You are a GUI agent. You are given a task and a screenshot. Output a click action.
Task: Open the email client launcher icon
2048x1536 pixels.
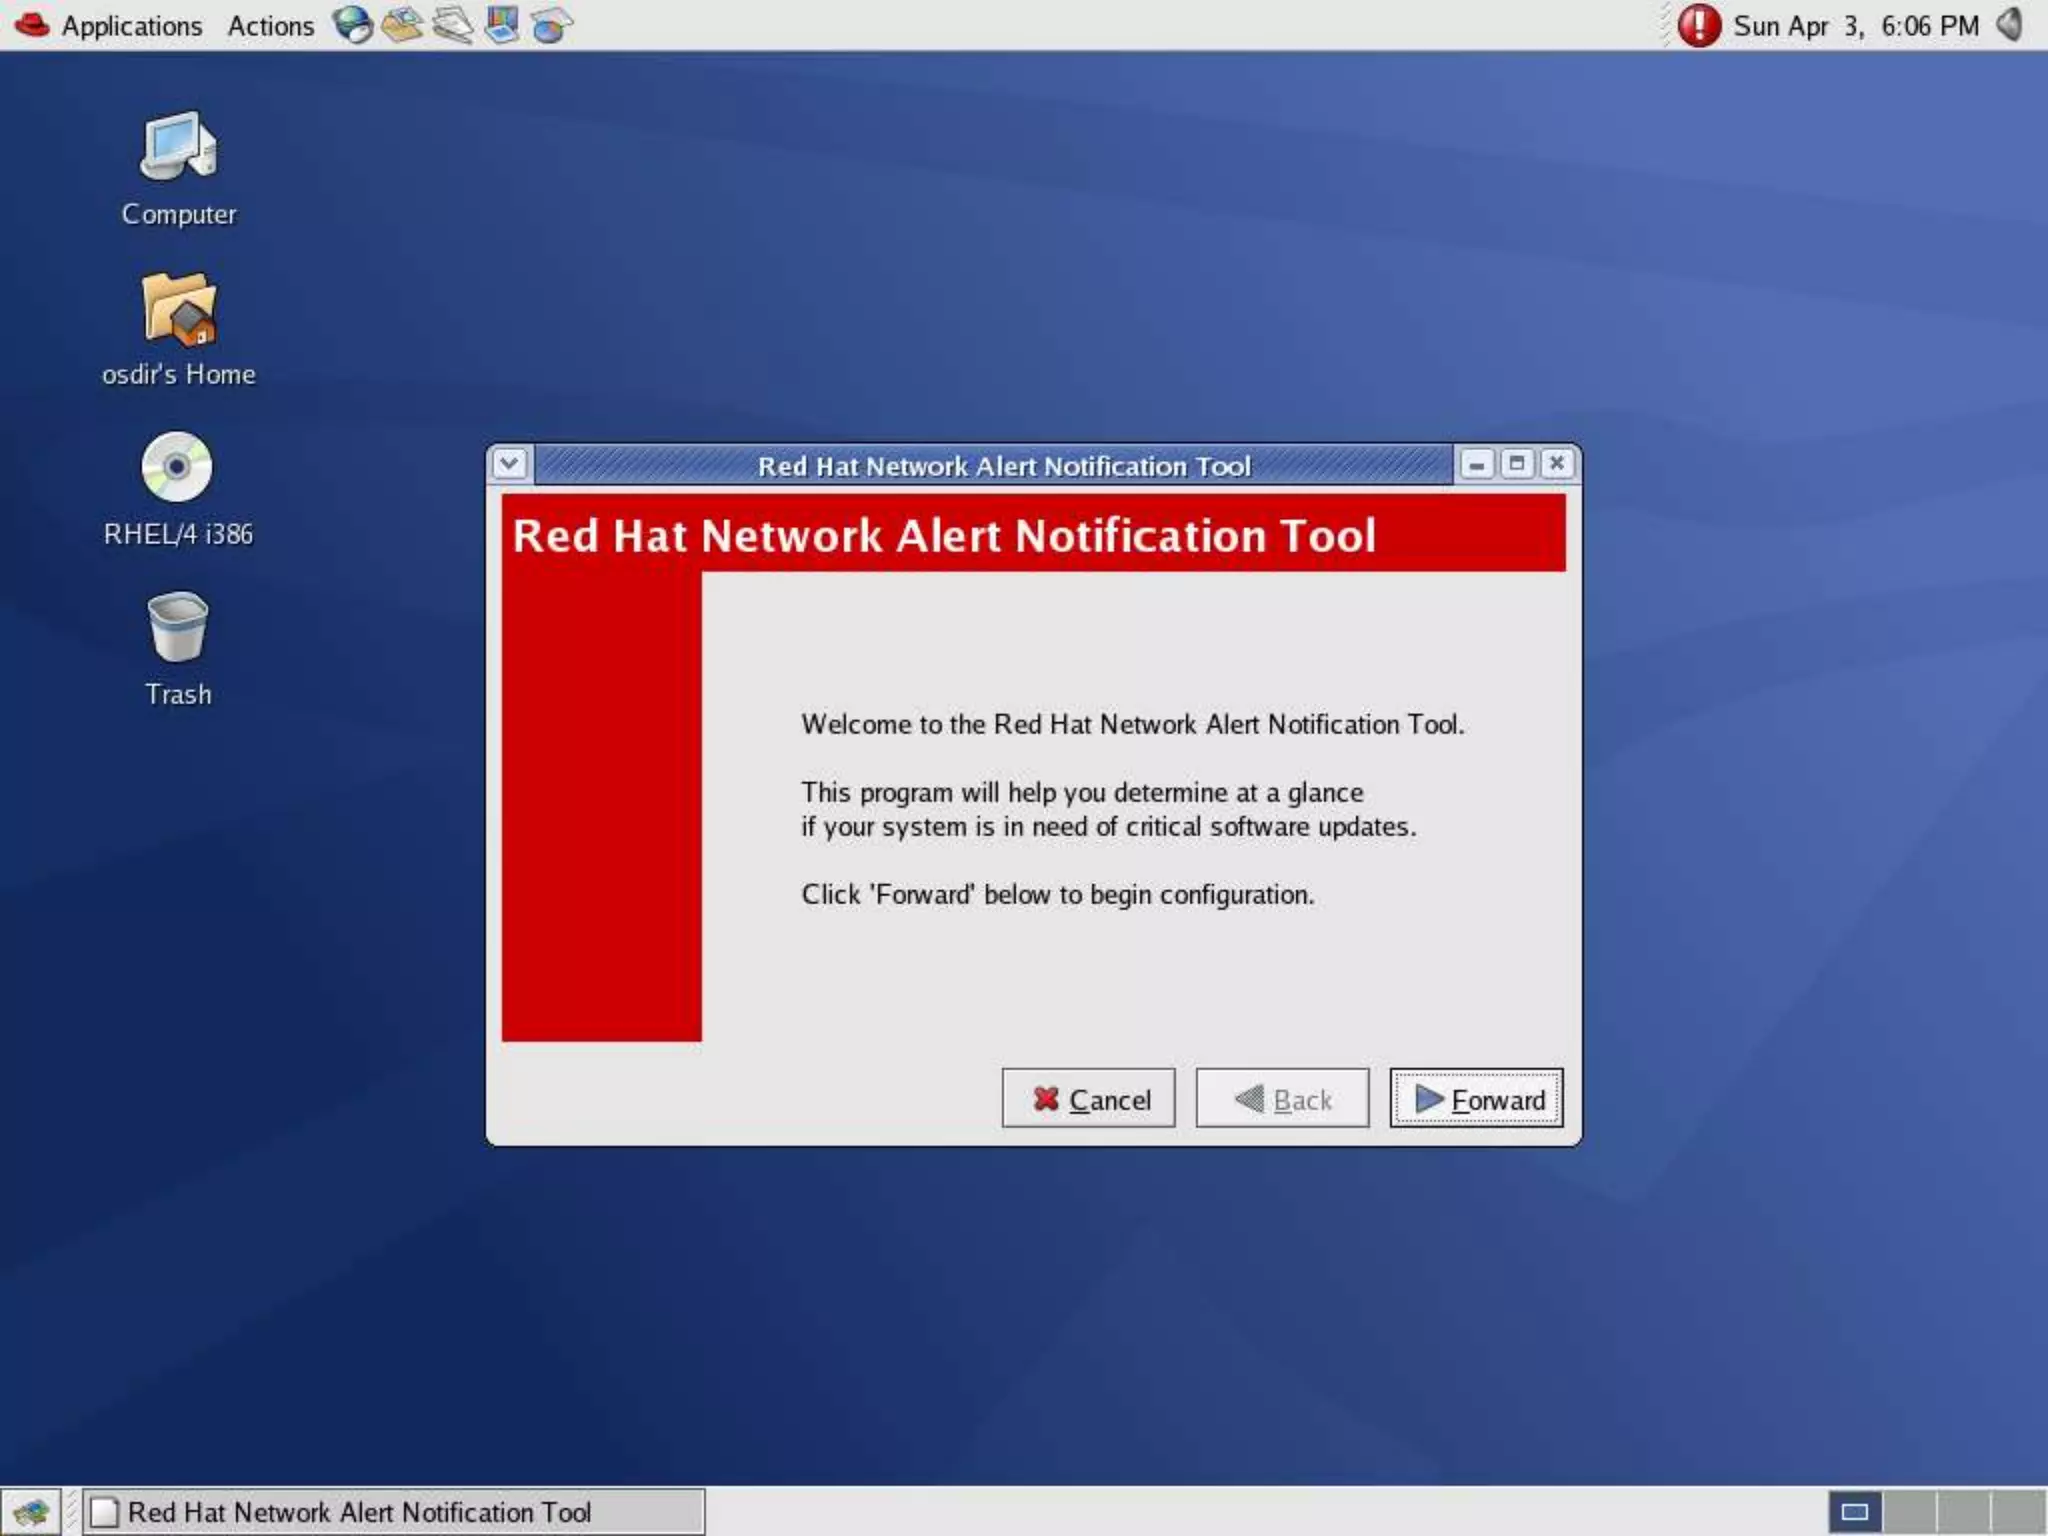[402, 25]
